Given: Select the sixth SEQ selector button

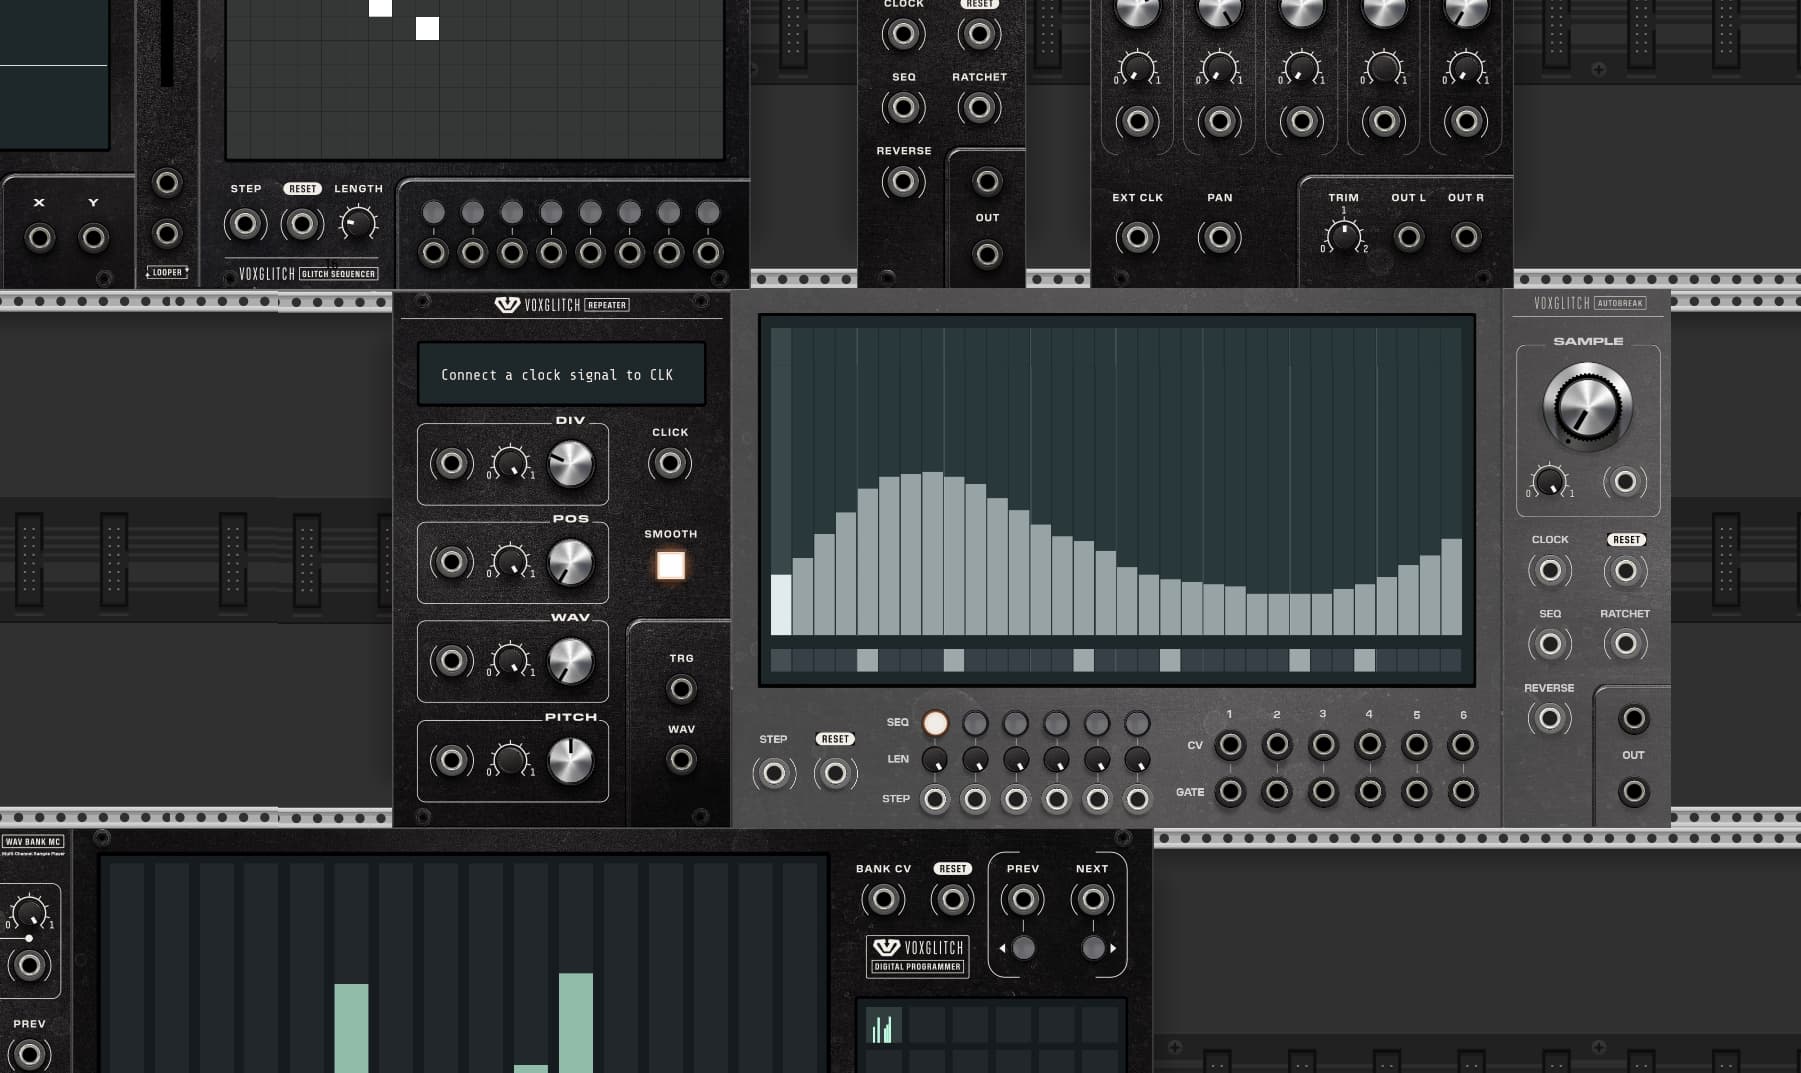Looking at the screenshot, I should [x=1137, y=723].
